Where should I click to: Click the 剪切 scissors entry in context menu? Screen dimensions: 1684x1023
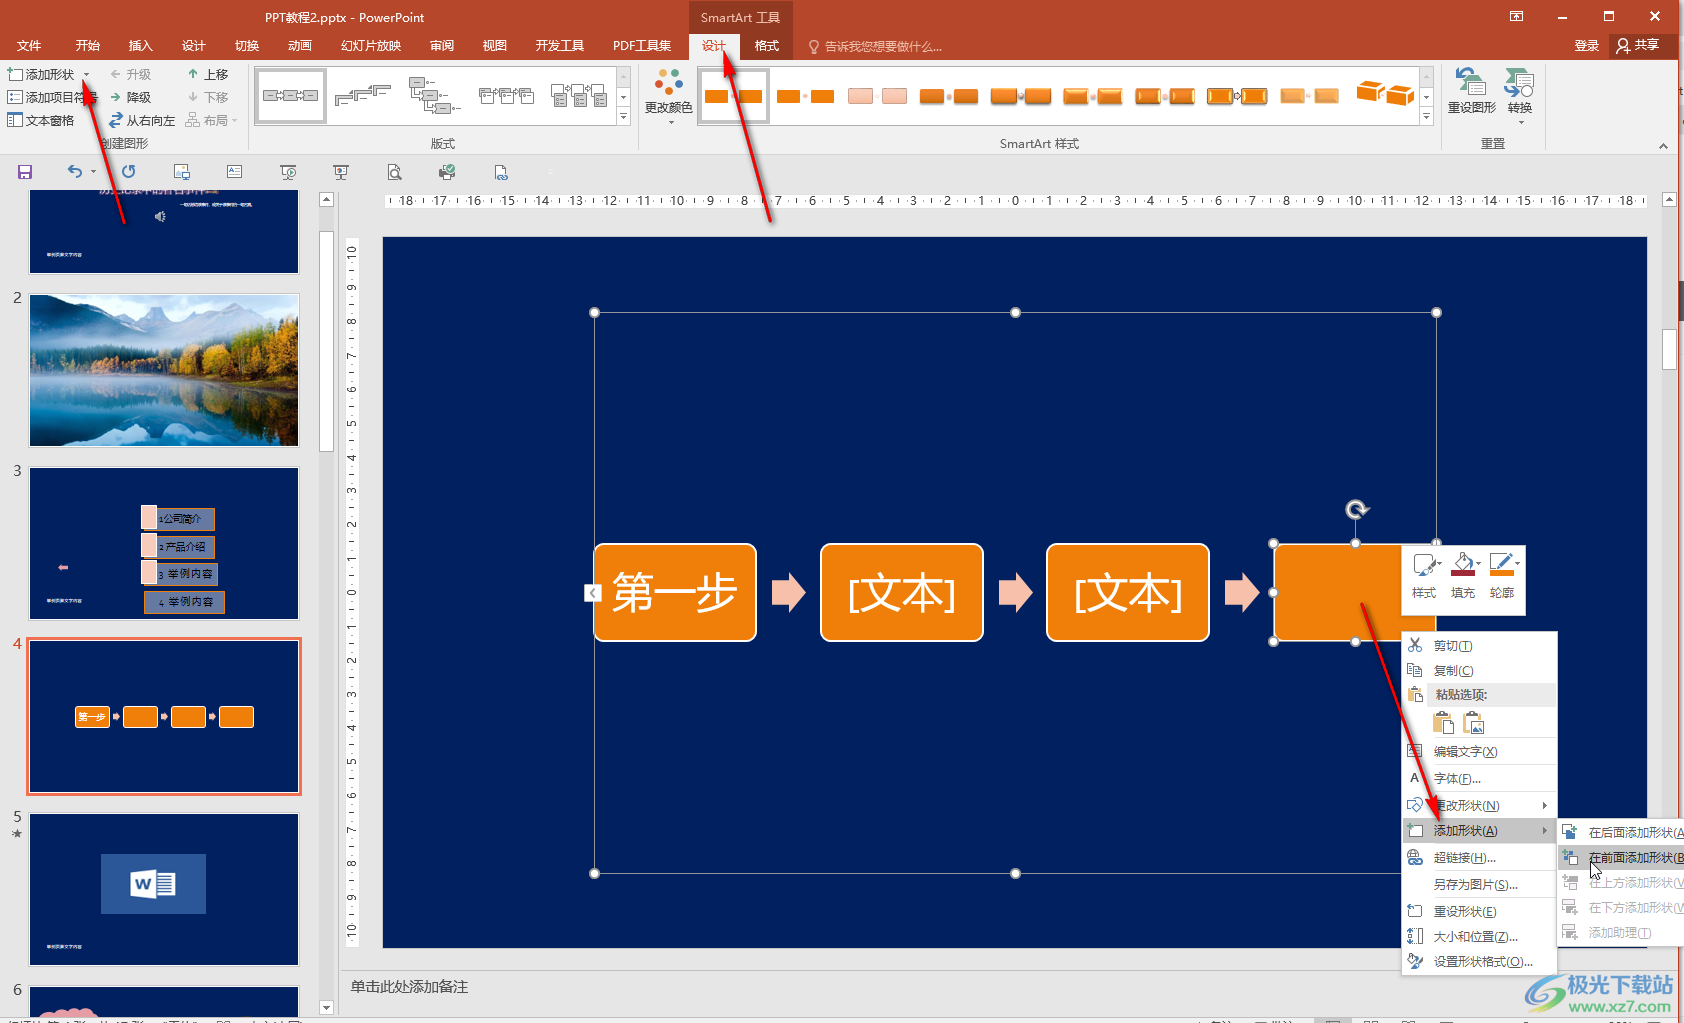tap(1452, 646)
